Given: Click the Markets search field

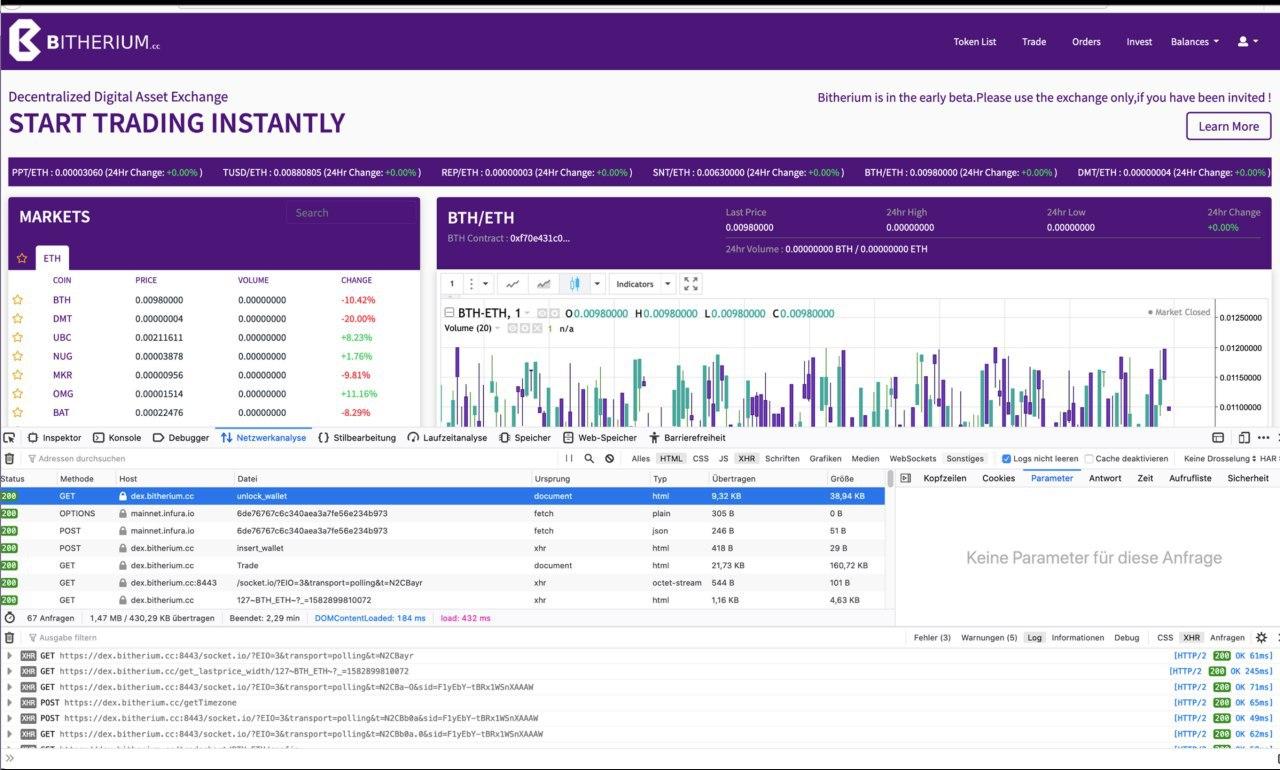Looking at the screenshot, I should coord(350,213).
